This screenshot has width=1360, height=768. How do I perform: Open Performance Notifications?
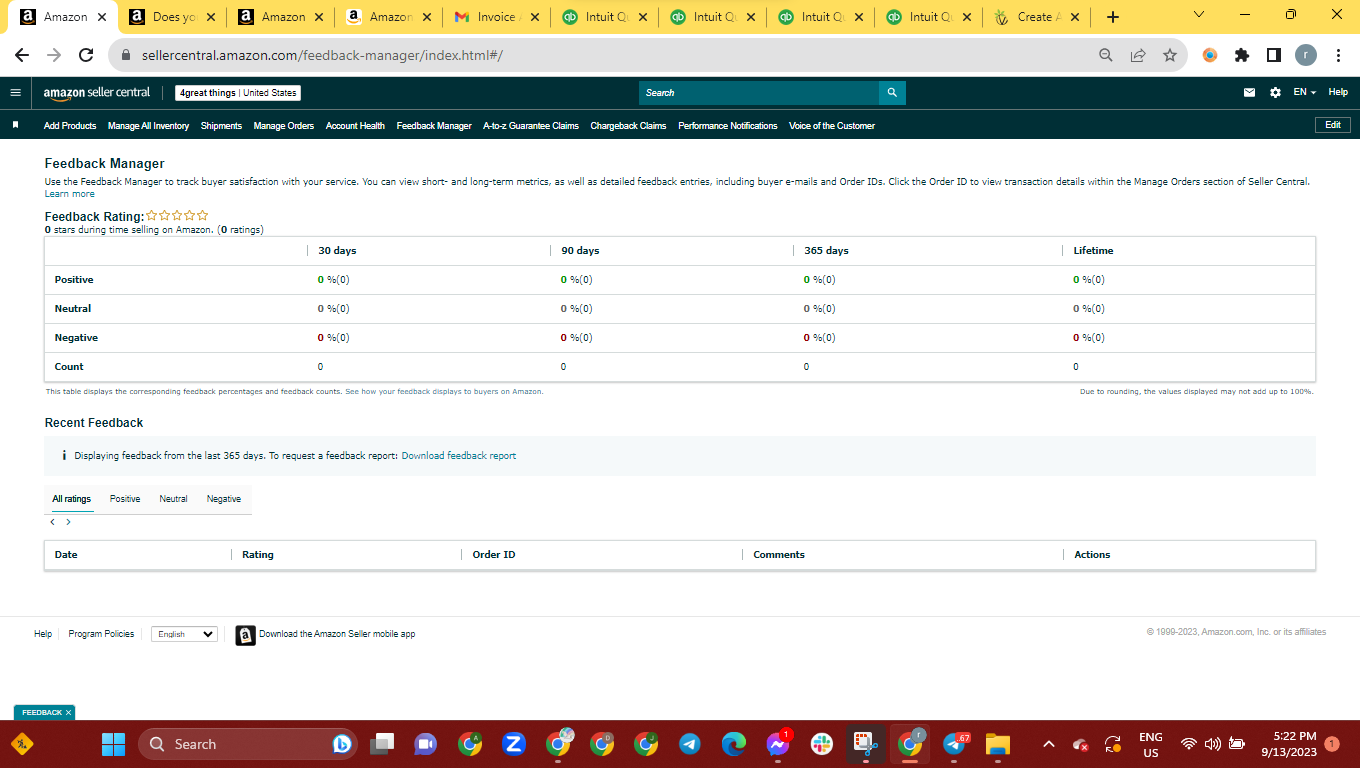tap(727, 126)
